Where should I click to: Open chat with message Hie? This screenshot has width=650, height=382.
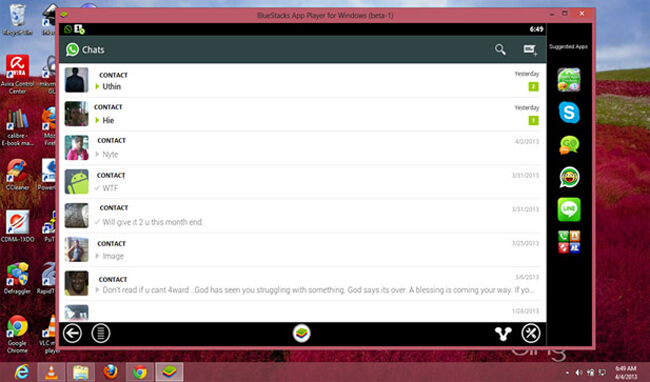(x=302, y=114)
